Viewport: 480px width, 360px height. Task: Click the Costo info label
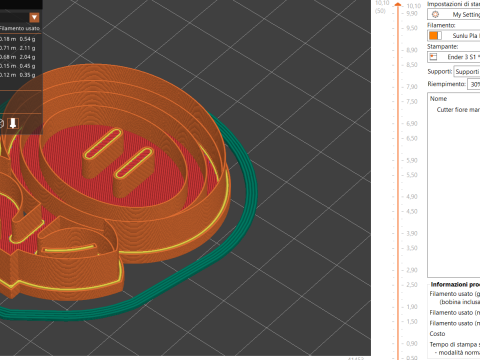click(x=437, y=334)
